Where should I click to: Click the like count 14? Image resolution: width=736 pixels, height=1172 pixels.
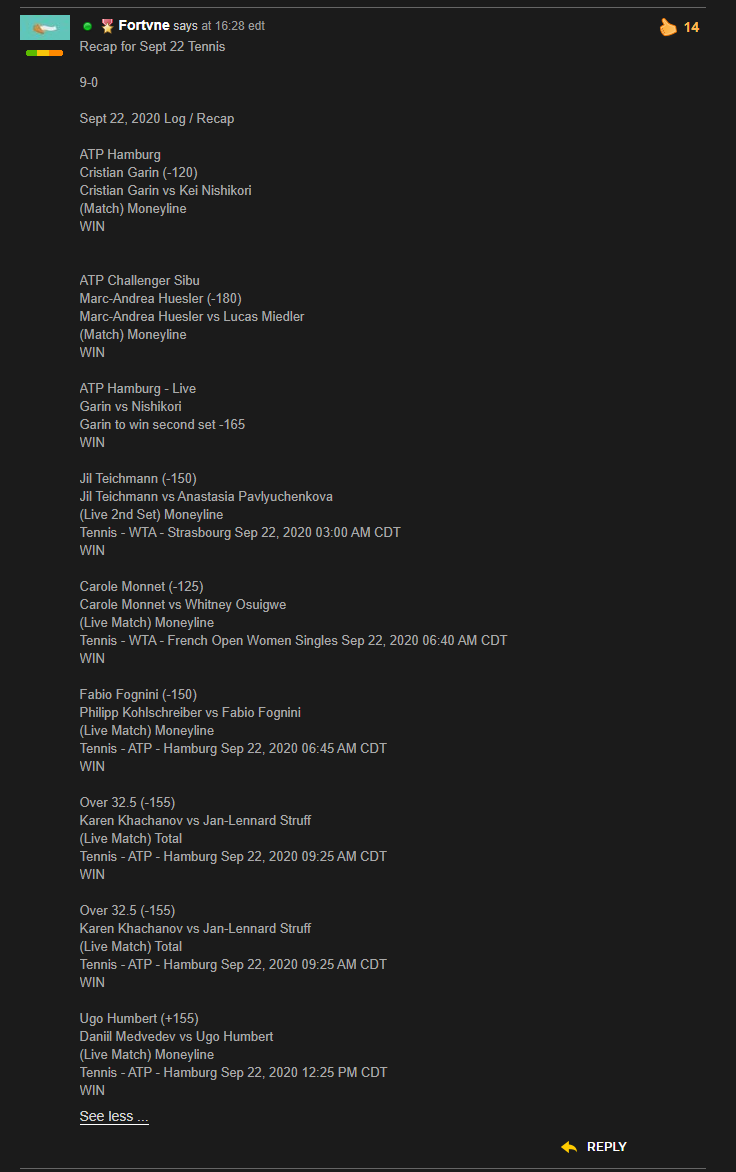[x=691, y=28]
